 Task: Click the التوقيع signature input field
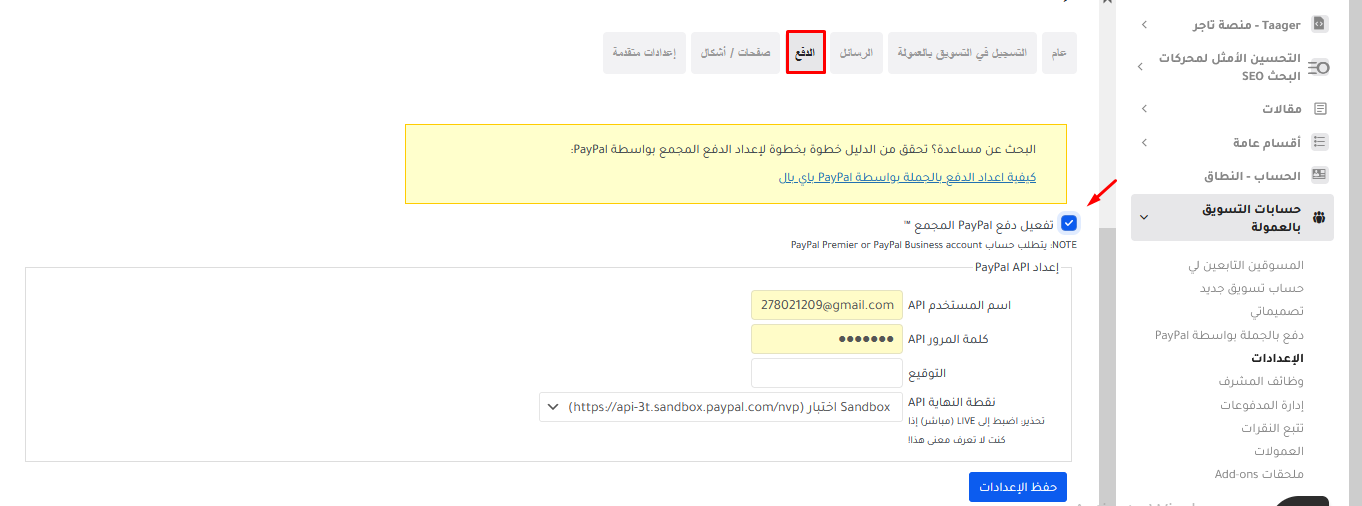click(x=827, y=373)
